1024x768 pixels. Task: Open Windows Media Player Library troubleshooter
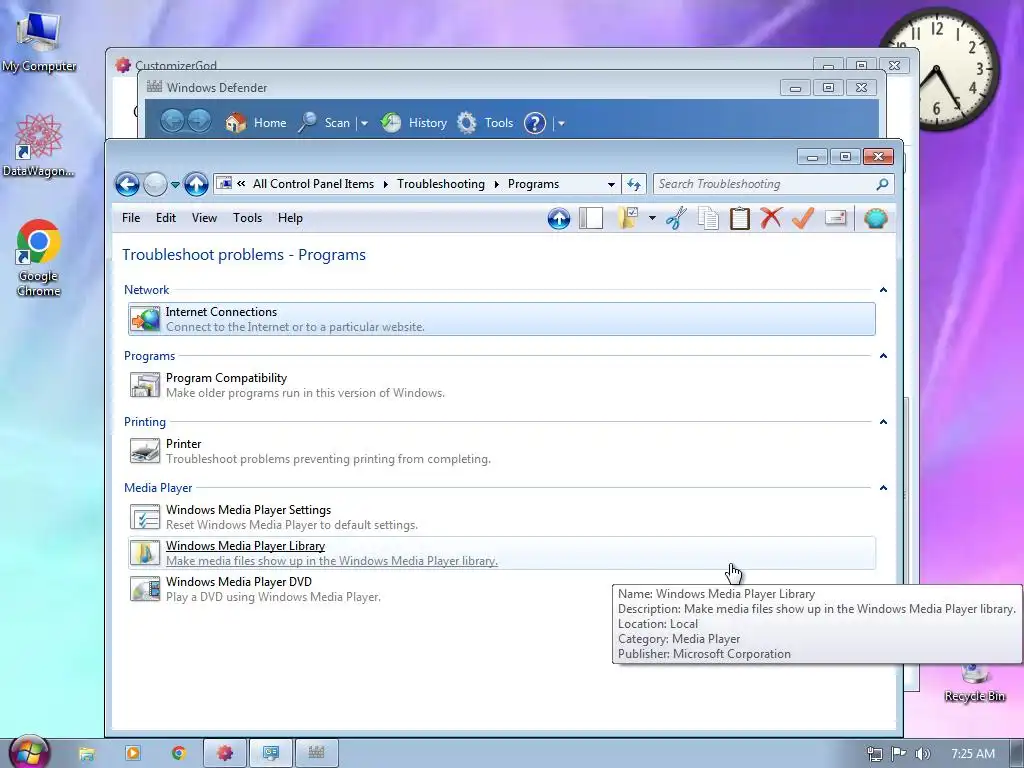502,553
